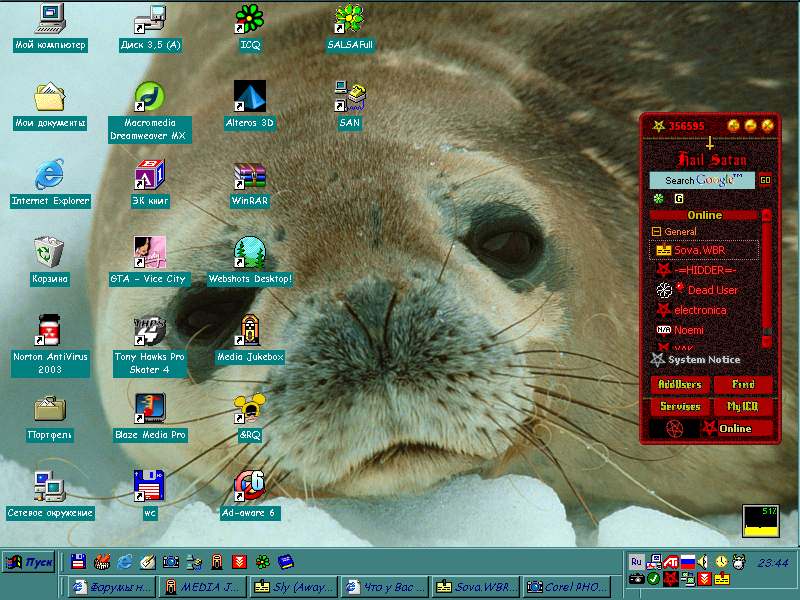Switch to MEDIA J... taskbar window
The image size is (800, 600).
click(x=201, y=587)
